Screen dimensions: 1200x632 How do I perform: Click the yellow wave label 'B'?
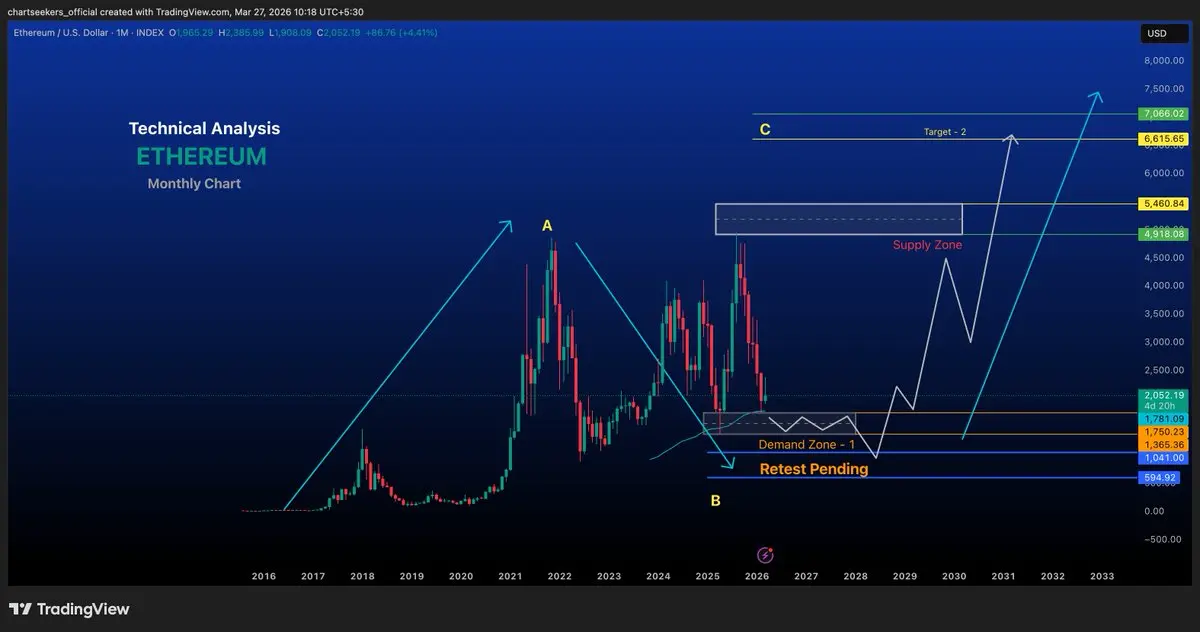715,500
